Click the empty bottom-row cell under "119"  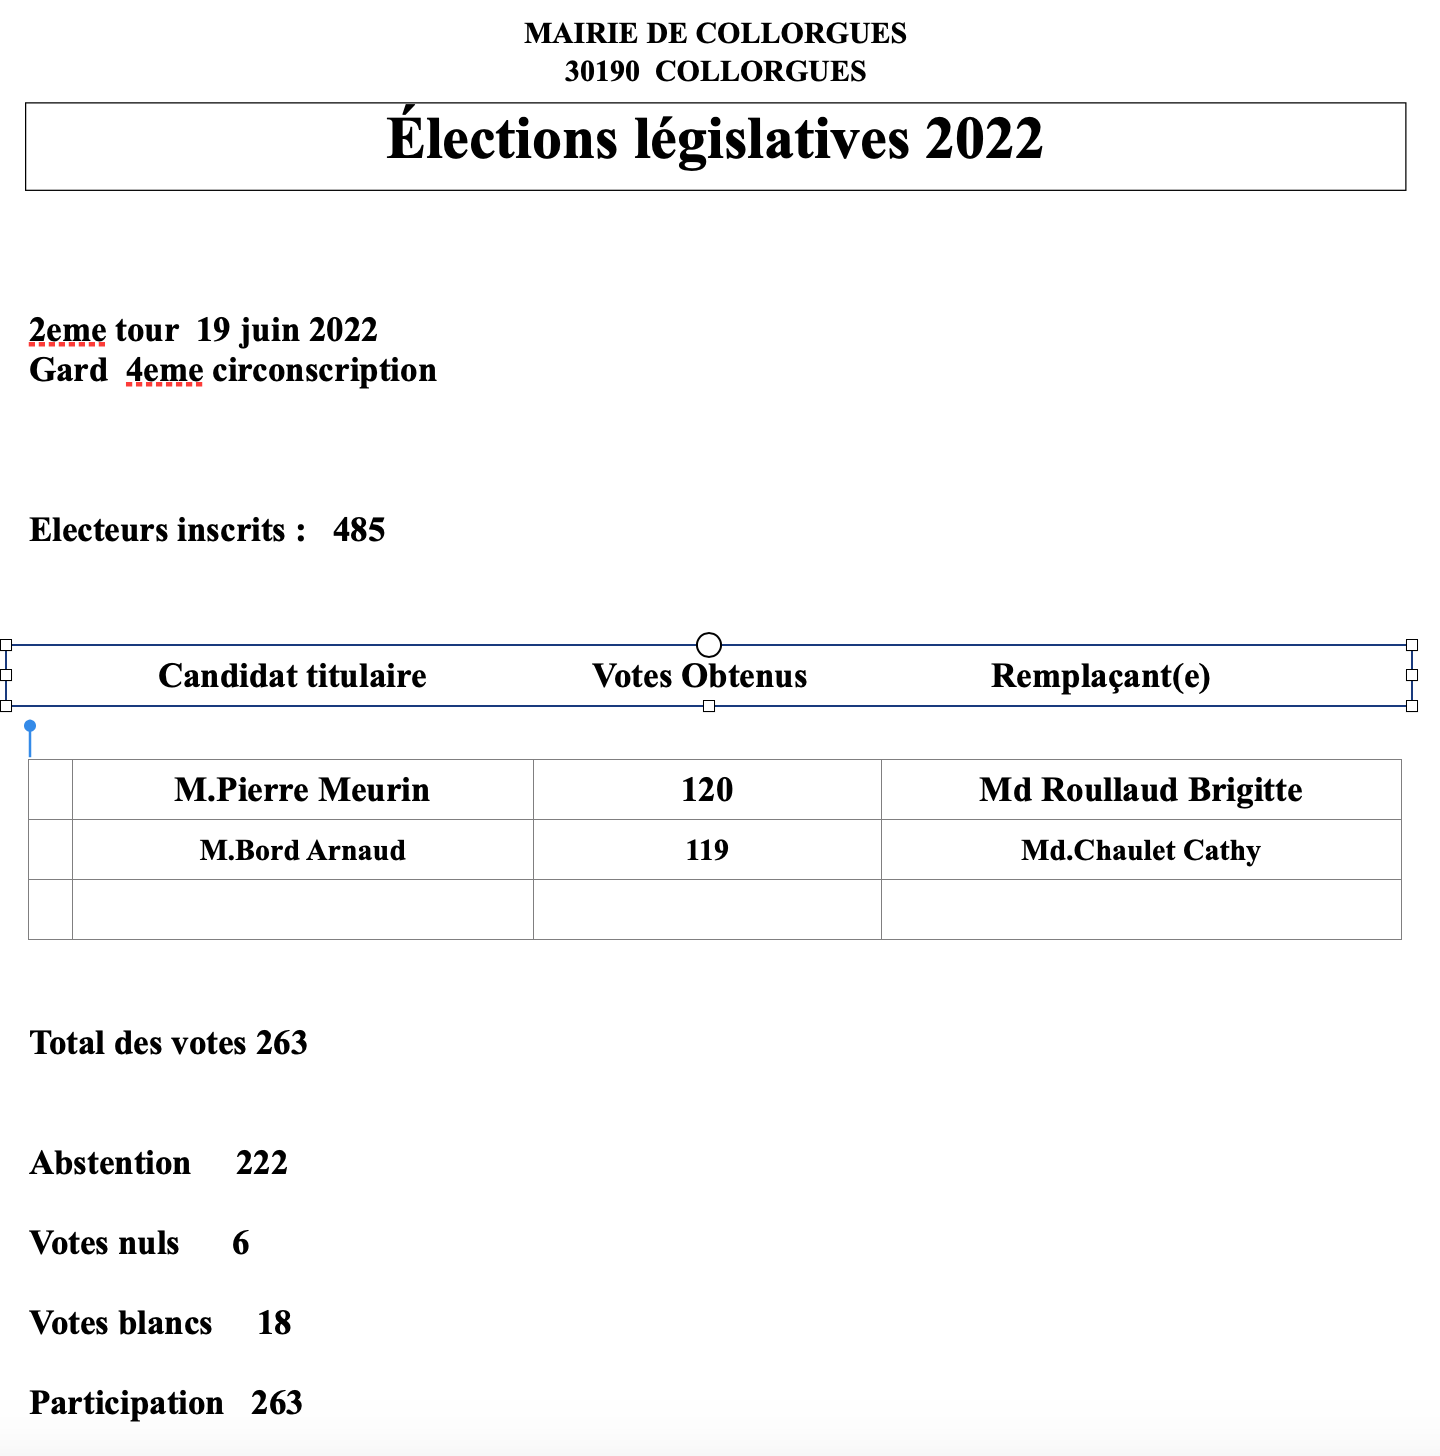pyautogui.click(x=707, y=909)
